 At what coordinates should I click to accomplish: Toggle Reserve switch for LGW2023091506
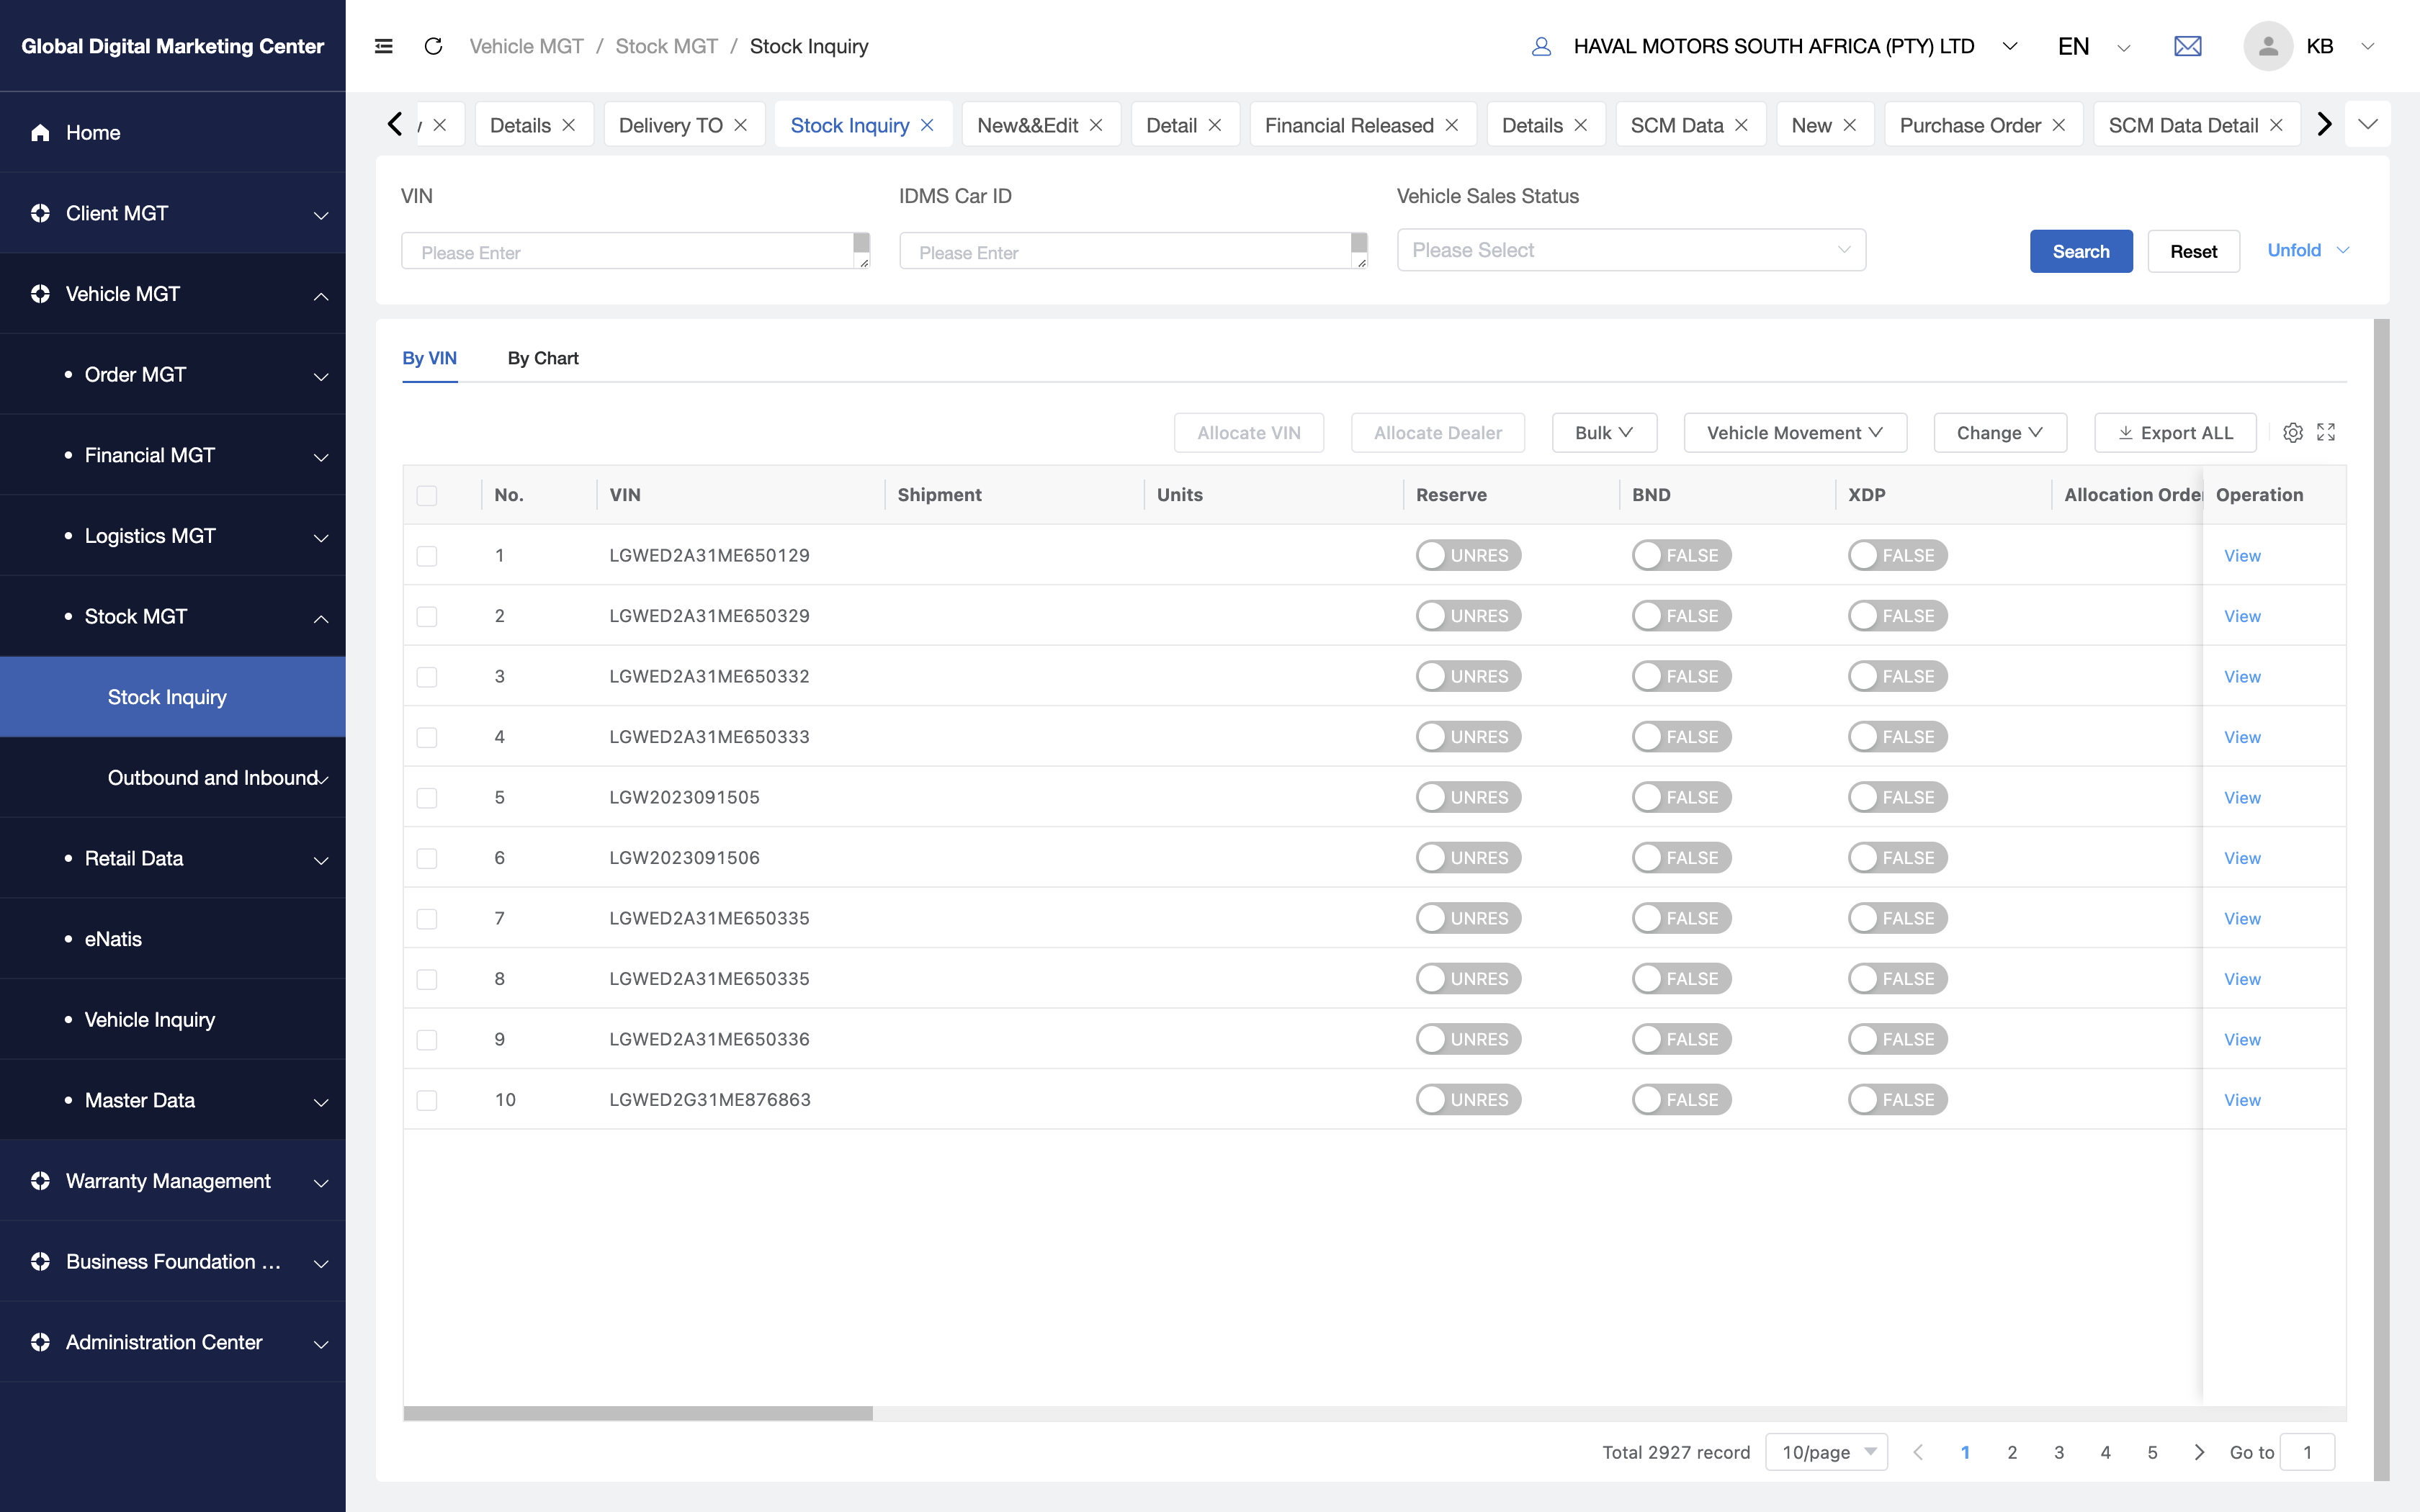pyautogui.click(x=1468, y=858)
